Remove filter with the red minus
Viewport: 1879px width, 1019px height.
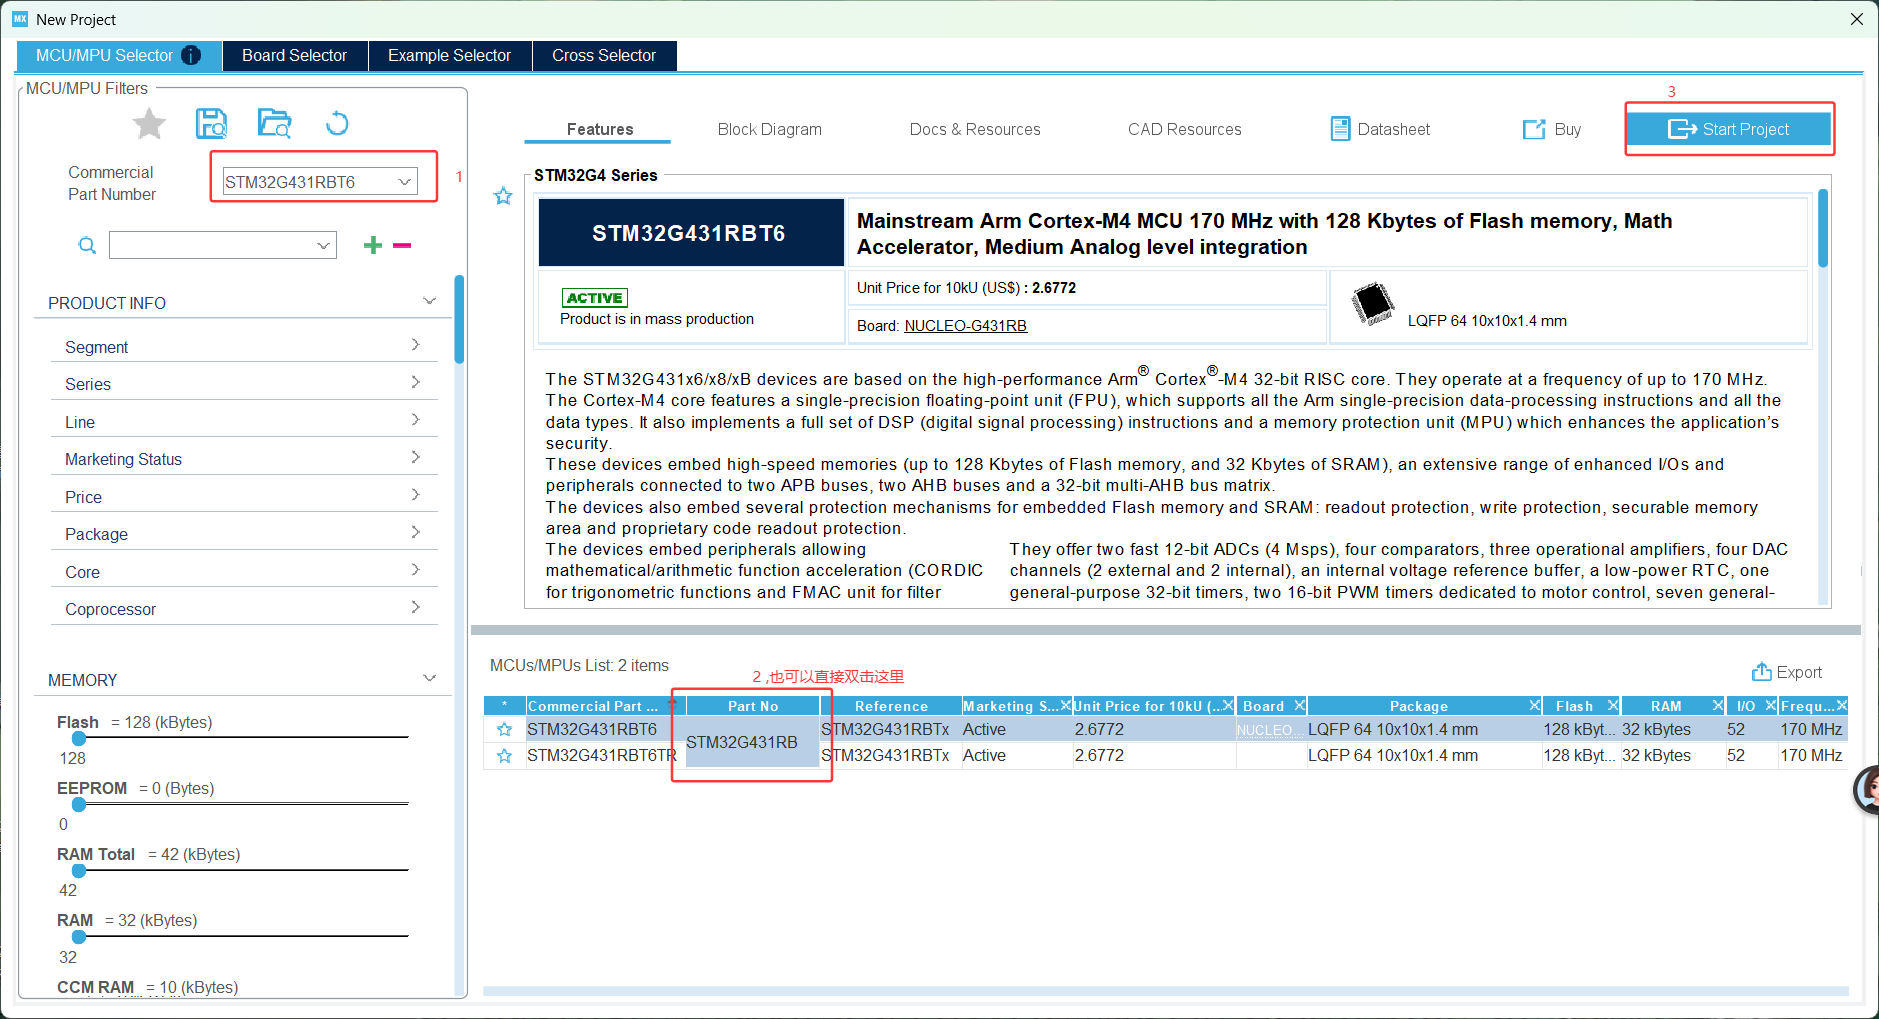tap(402, 245)
